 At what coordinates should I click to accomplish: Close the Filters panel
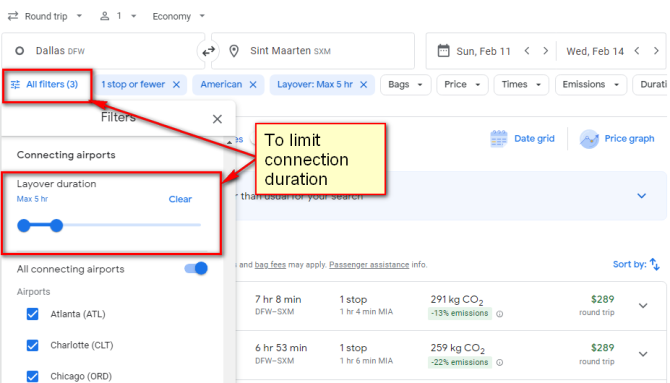click(x=217, y=119)
